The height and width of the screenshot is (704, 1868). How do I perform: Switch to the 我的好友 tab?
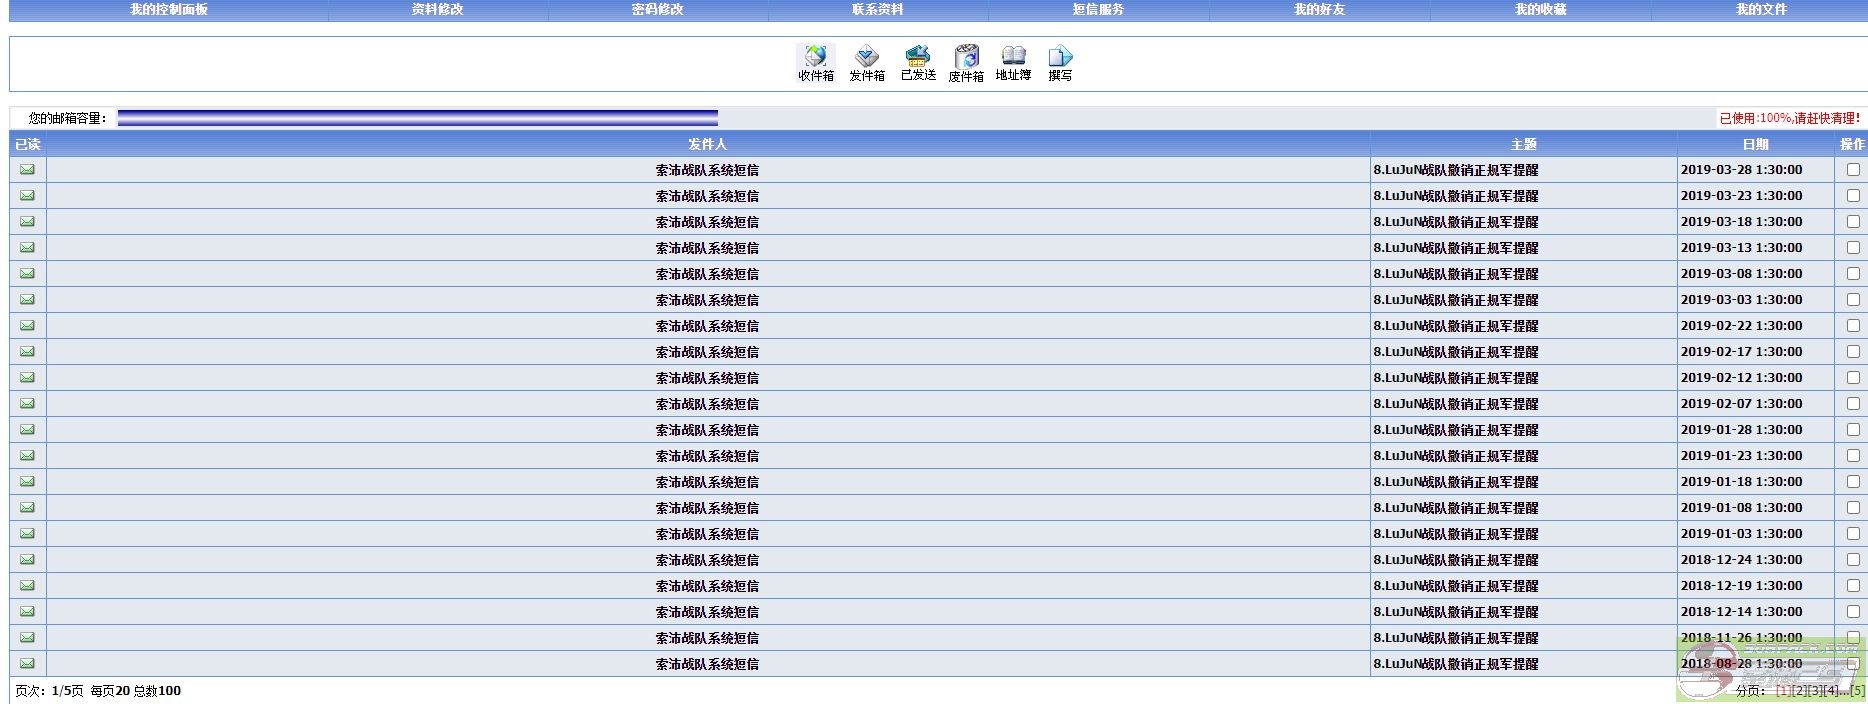pyautogui.click(x=1319, y=9)
